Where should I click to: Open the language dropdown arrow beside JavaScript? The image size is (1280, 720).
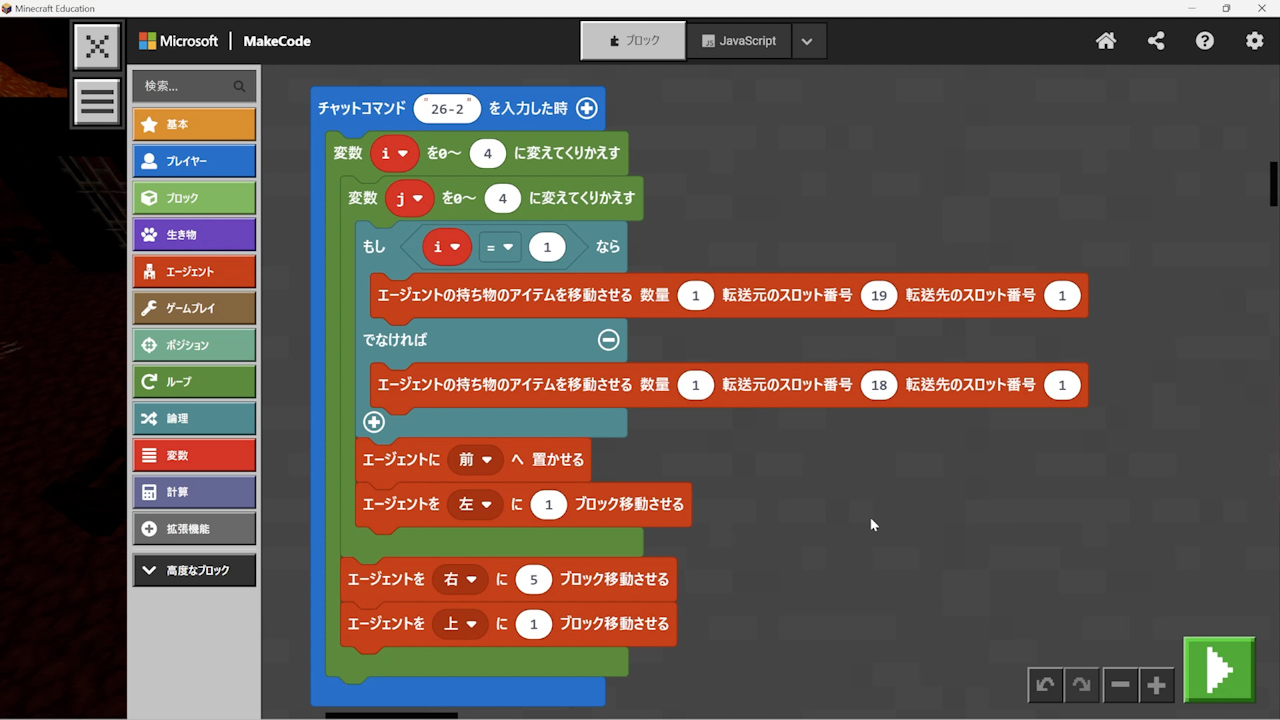pyautogui.click(x=807, y=41)
